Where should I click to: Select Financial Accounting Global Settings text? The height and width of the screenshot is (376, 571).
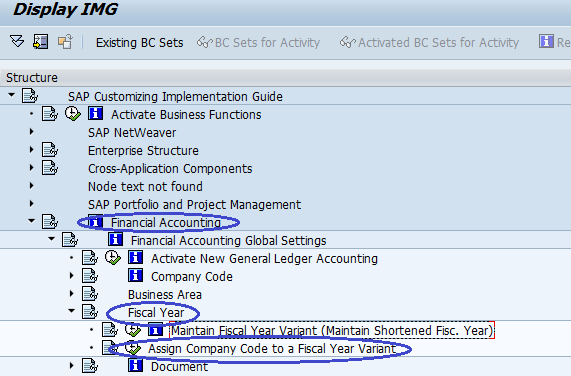228,241
